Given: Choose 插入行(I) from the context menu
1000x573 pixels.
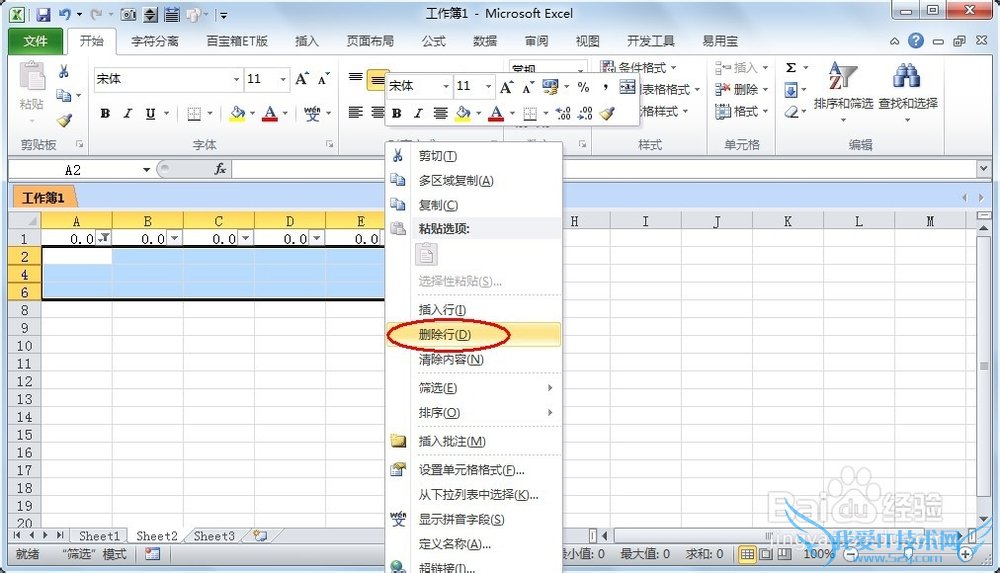Looking at the screenshot, I should [474, 309].
